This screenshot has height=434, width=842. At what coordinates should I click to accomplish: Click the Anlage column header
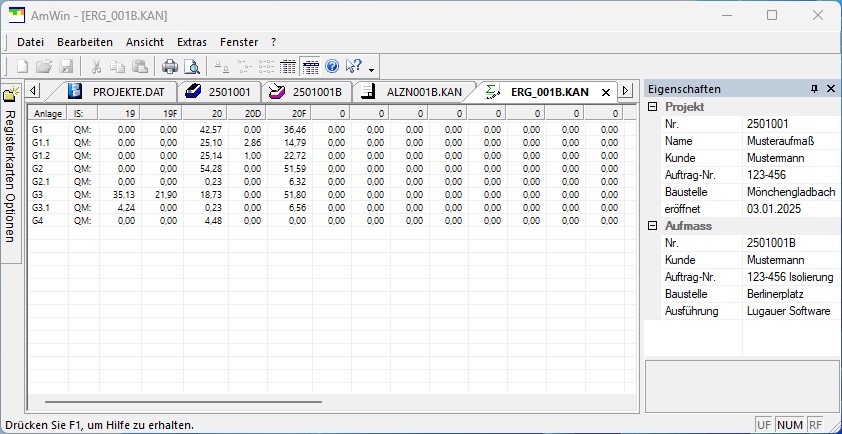48,113
